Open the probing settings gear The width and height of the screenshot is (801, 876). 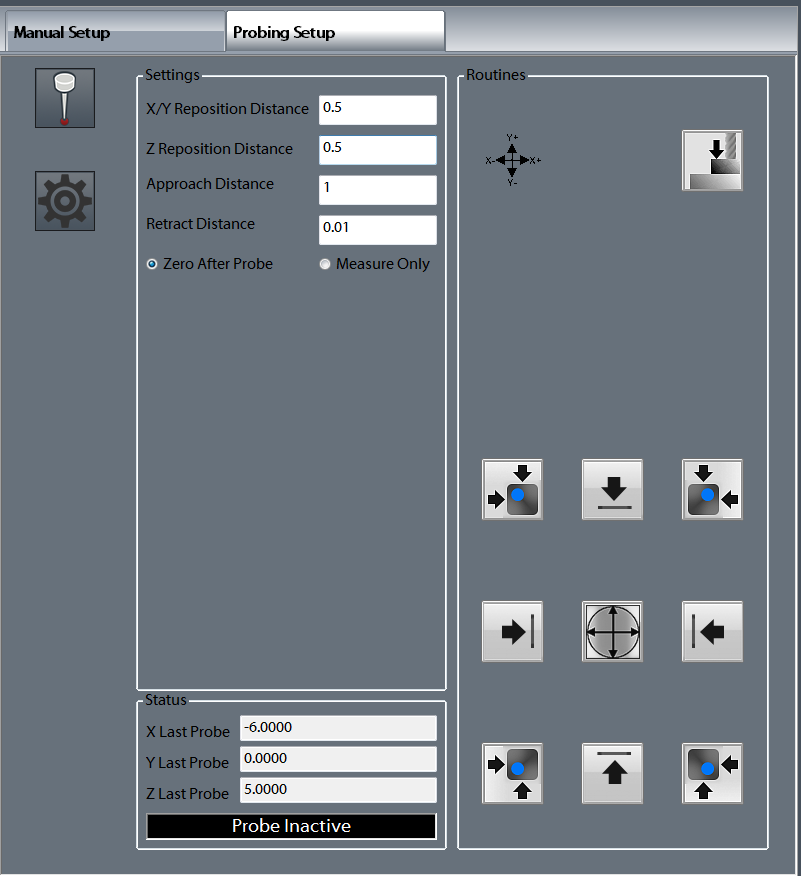(x=64, y=200)
